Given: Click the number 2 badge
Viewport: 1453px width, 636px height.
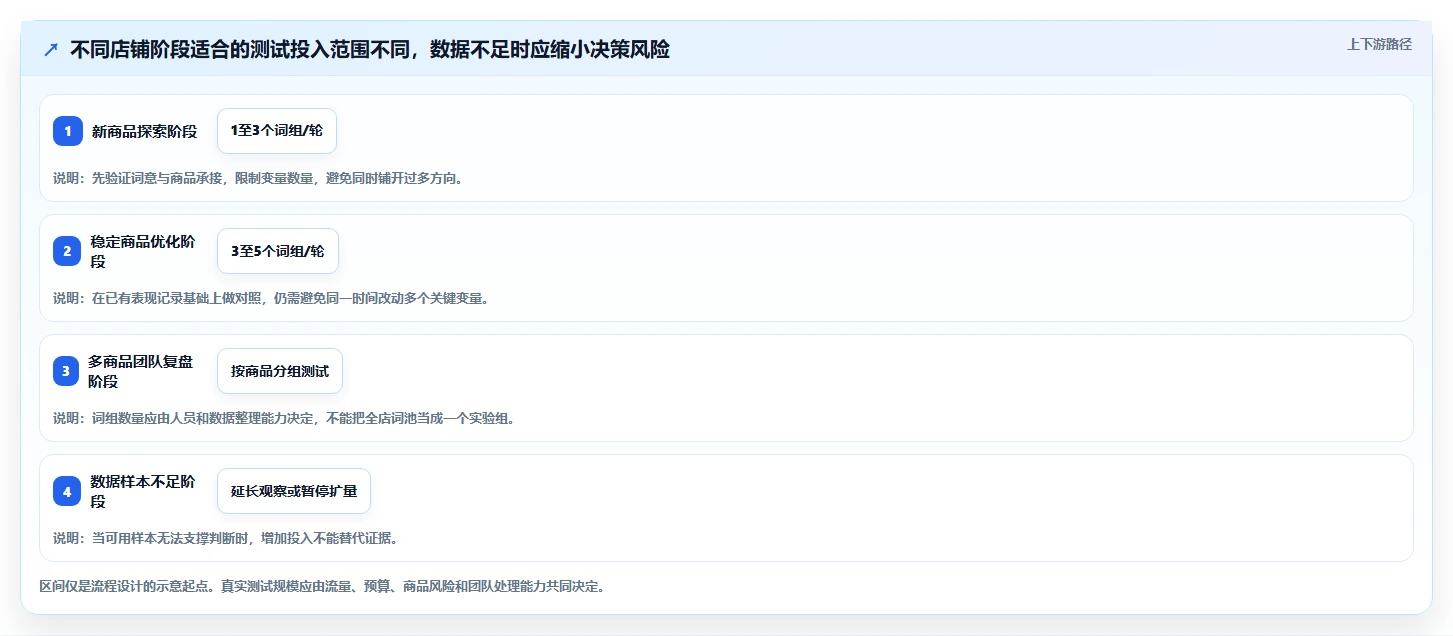Looking at the screenshot, I should (68, 251).
